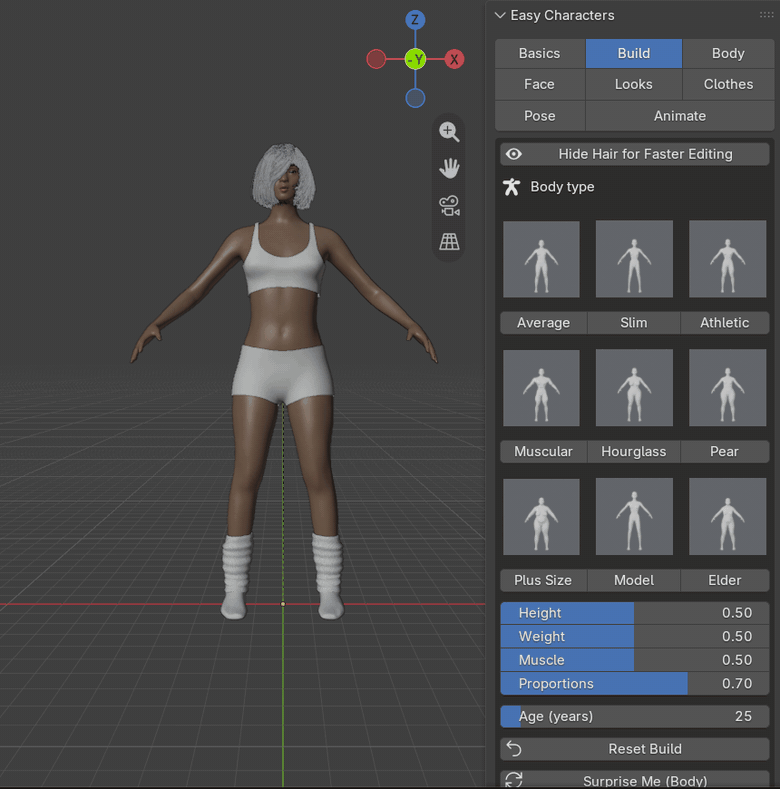Click the 'Body type' label

pyautogui.click(x=562, y=187)
